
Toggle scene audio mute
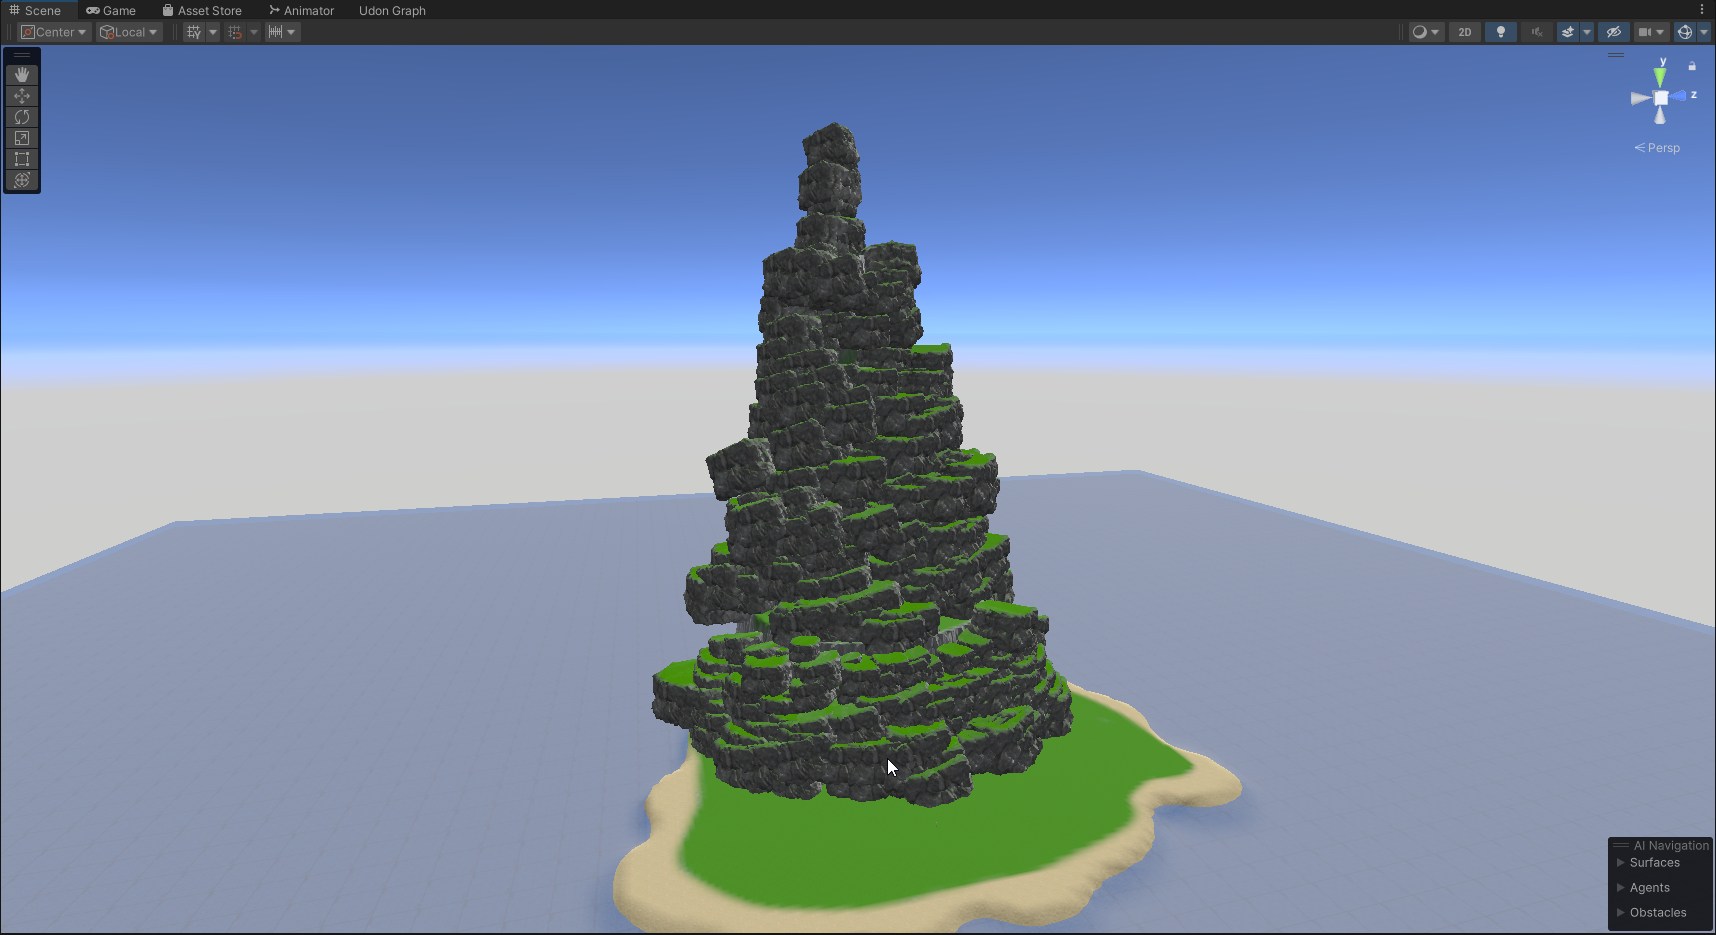[1536, 32]
